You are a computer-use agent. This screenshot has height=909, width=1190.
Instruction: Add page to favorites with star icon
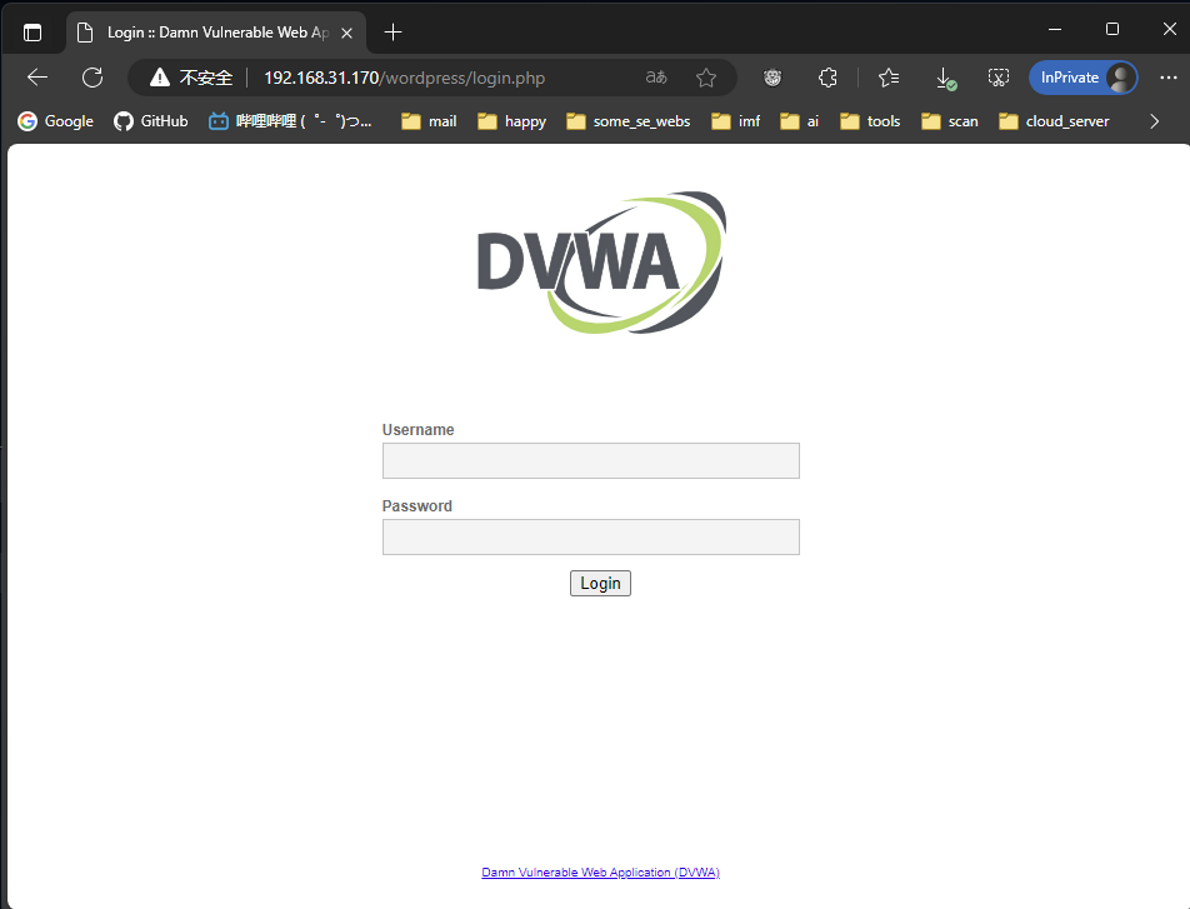pyautogui.click(x=706, y=78)
